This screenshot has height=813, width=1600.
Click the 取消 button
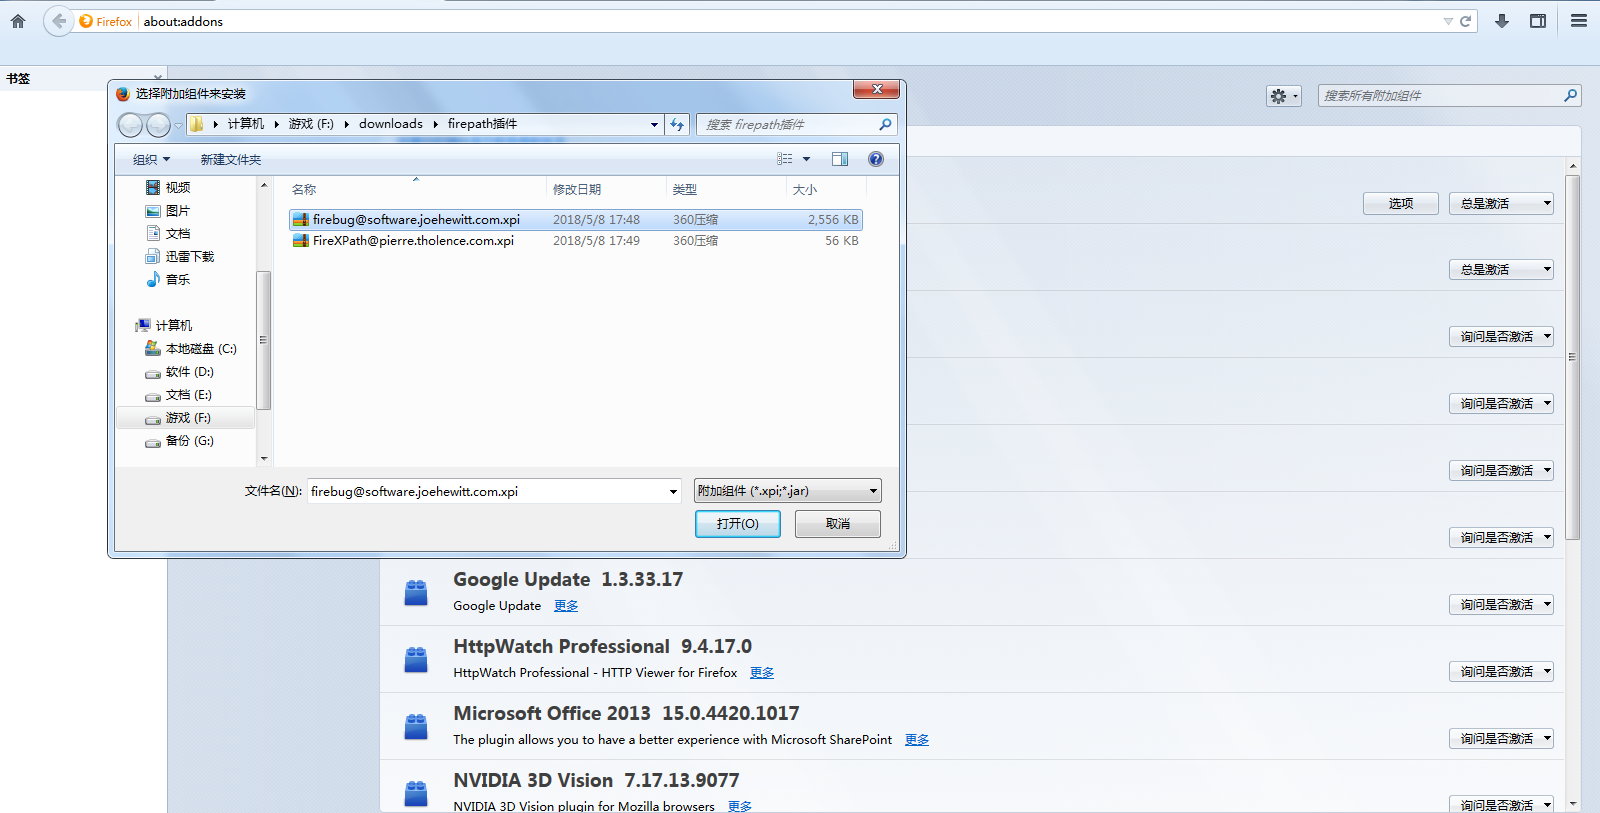(x=838, y=524)
